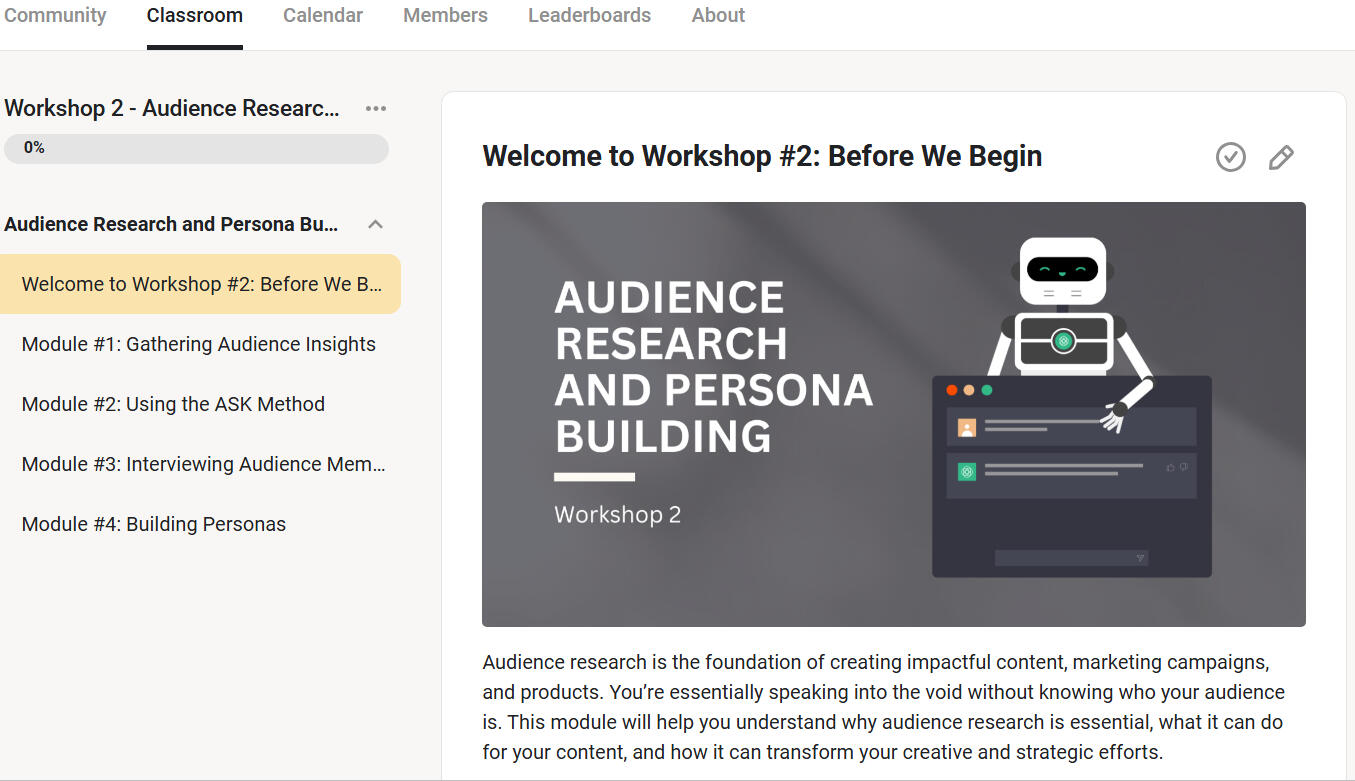Click the Audience Research and Persona Building banner
1355x781 pixels.
tap(893, 414)
